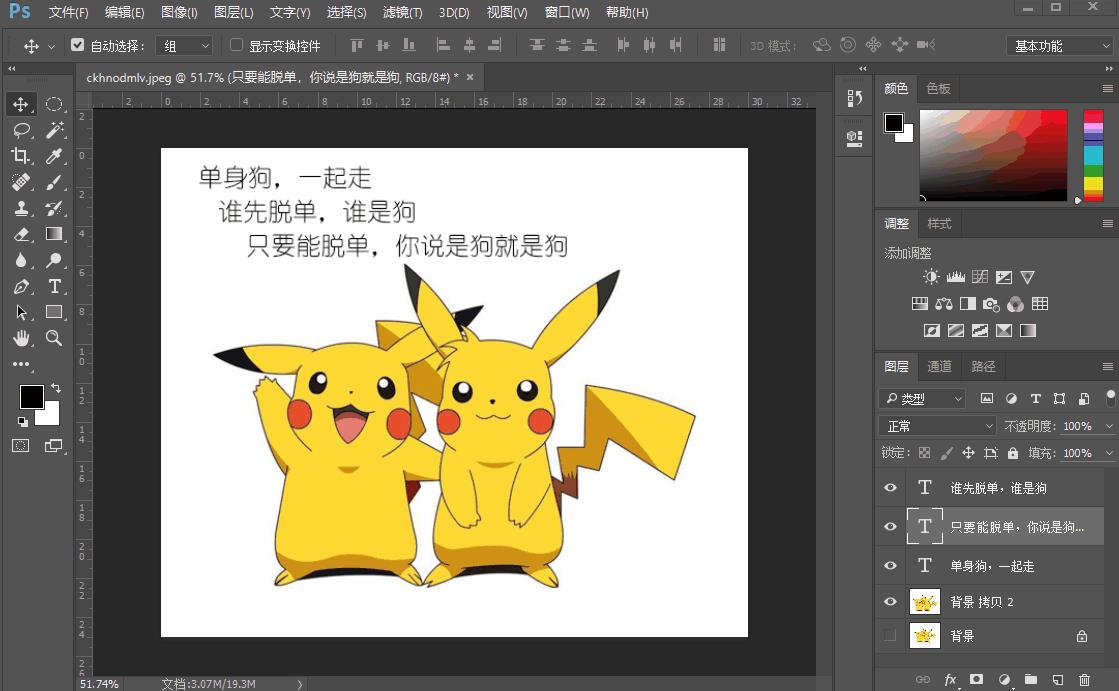
Task: Click the trash icon to delete layer
Action: pyautogui.click(x=1084, y=680)
